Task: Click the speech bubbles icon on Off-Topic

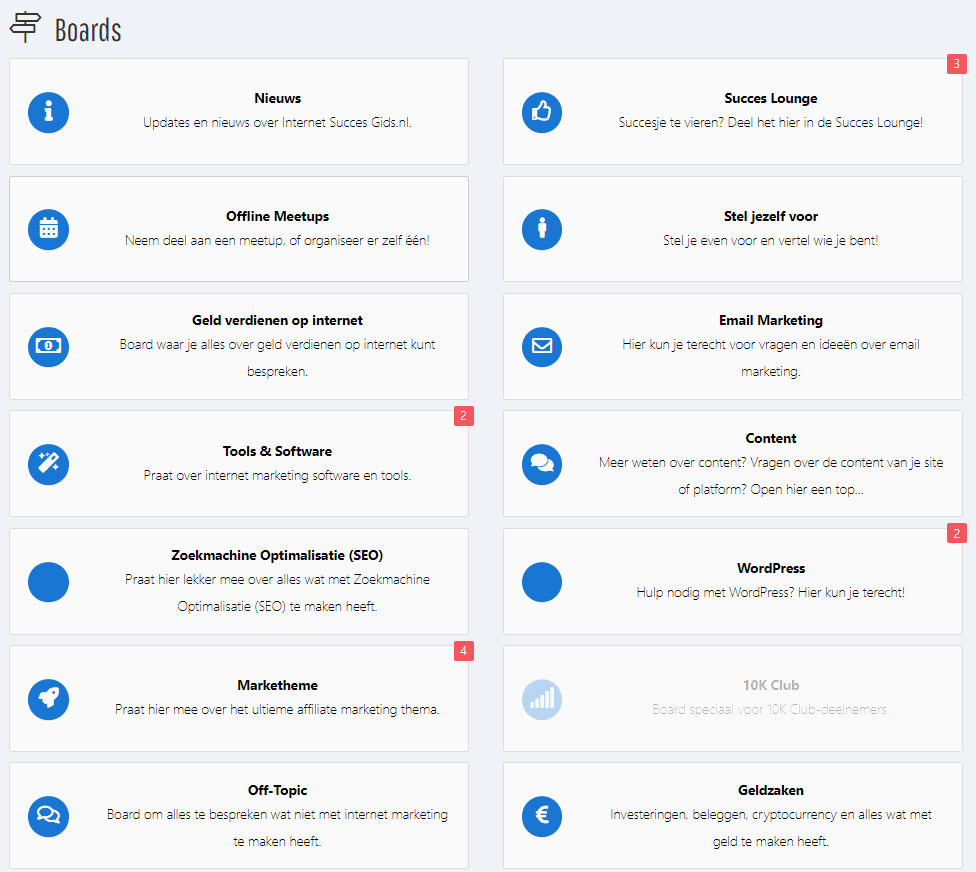Action: (48, 816)
